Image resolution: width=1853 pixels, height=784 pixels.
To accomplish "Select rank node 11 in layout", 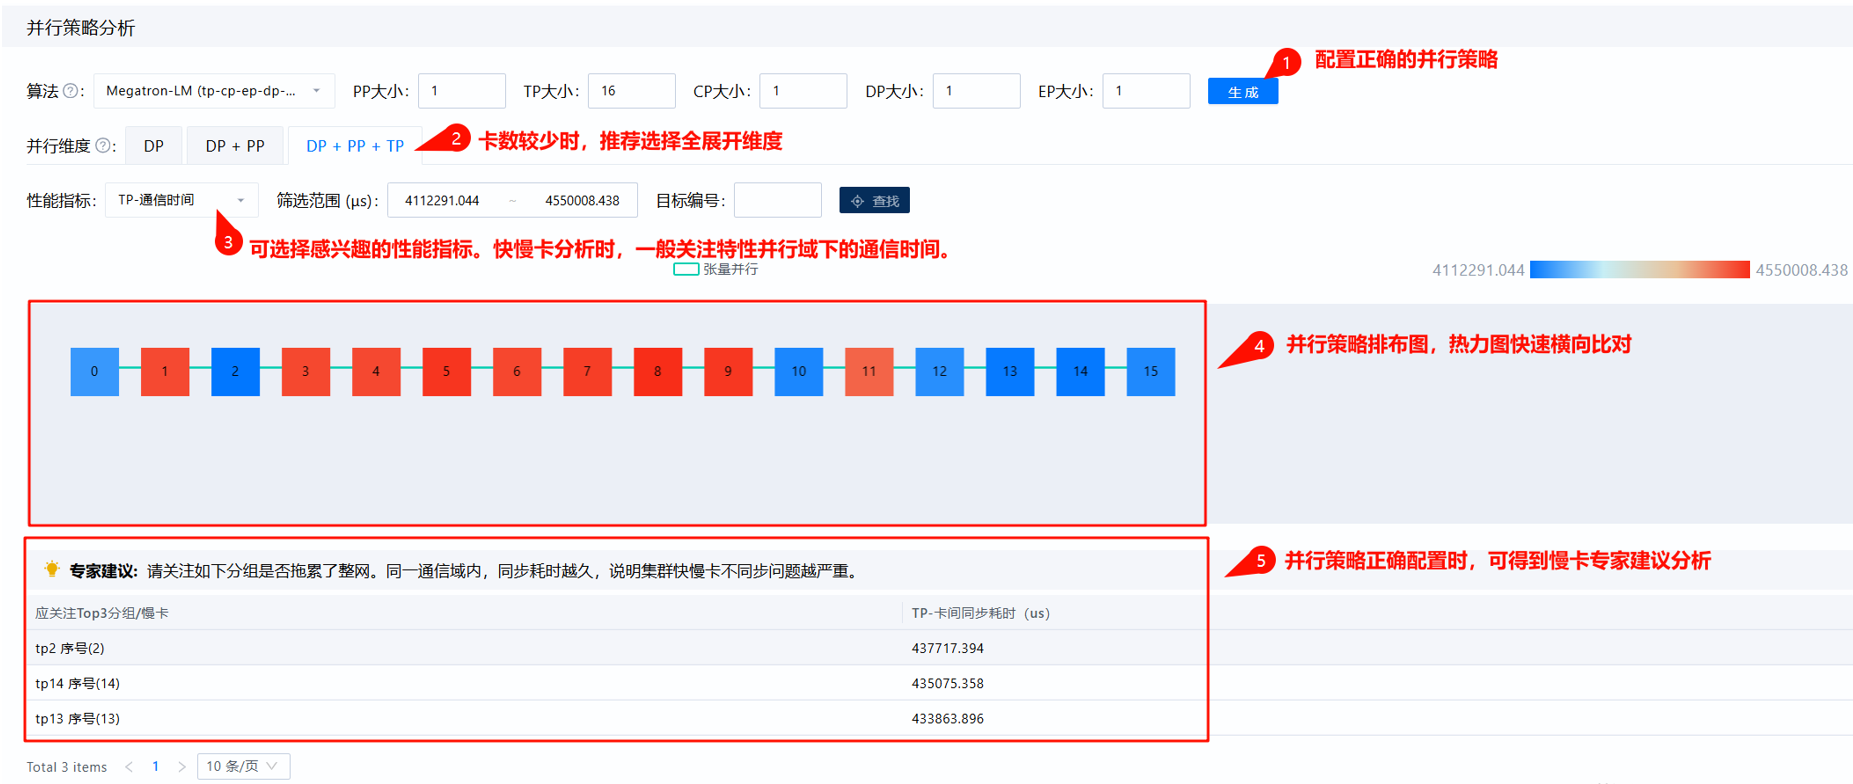I will (x=869, y=372).
